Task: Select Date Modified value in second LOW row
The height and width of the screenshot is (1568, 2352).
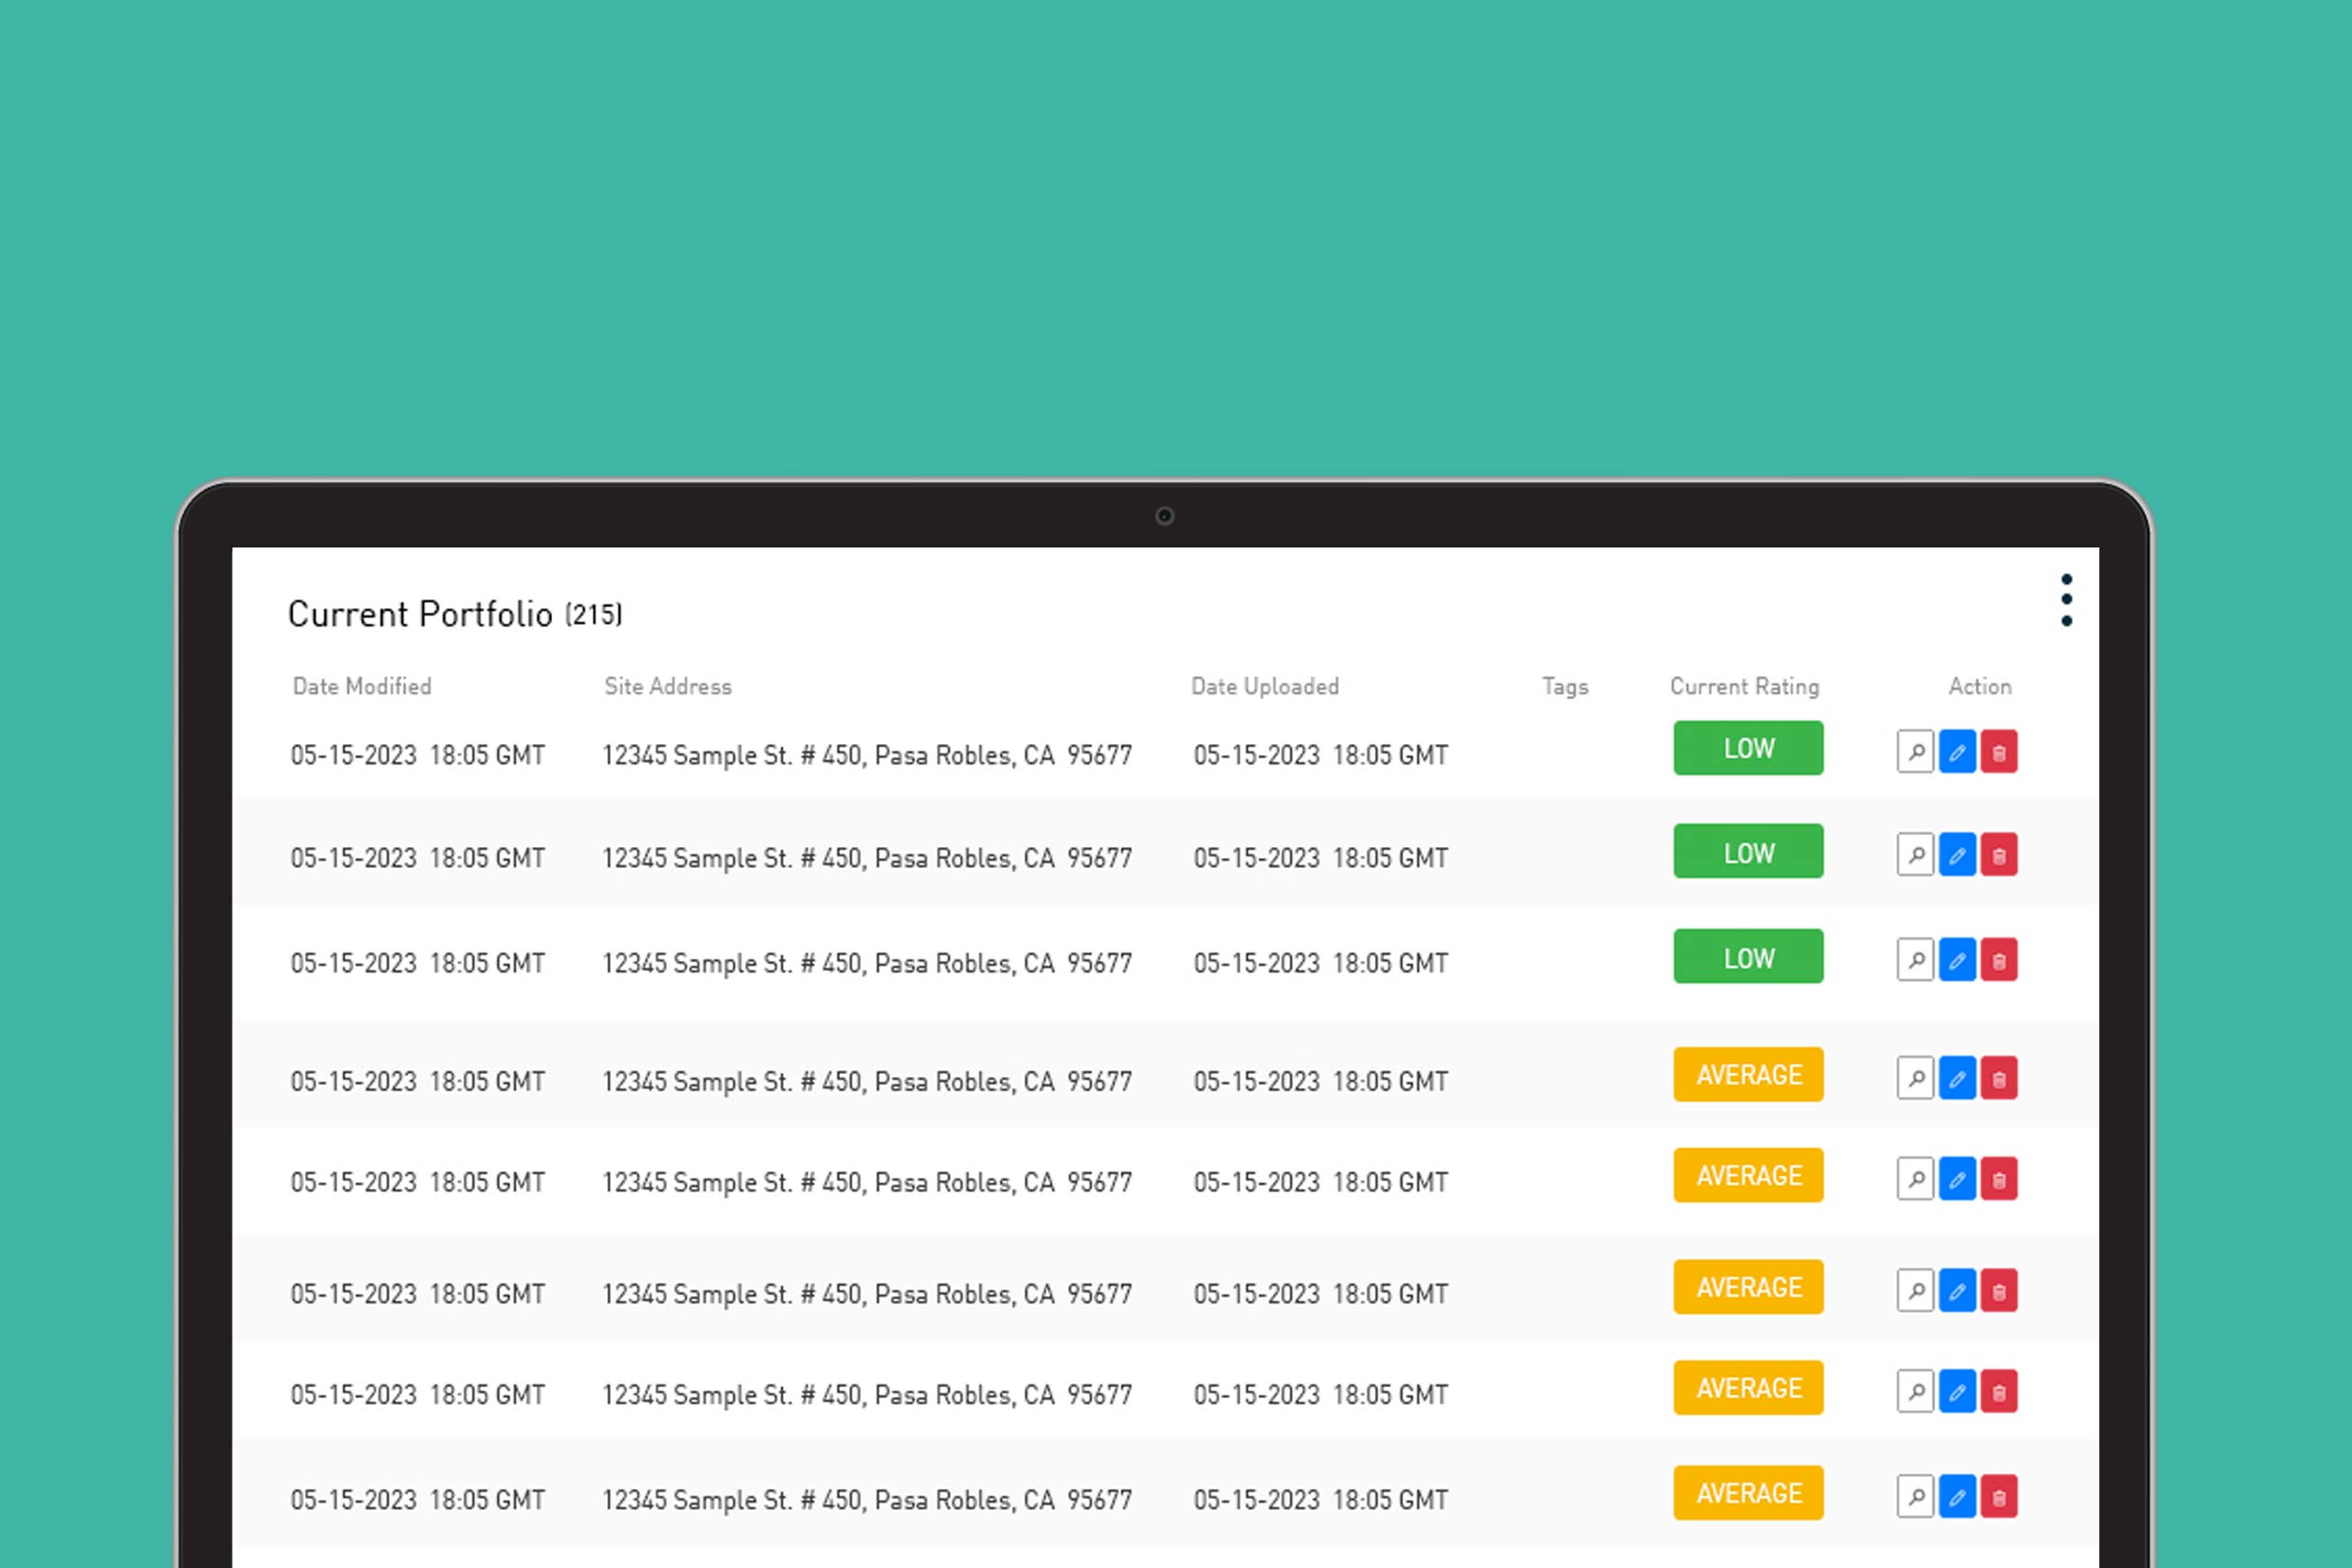Action: click(x=418, y=858)
